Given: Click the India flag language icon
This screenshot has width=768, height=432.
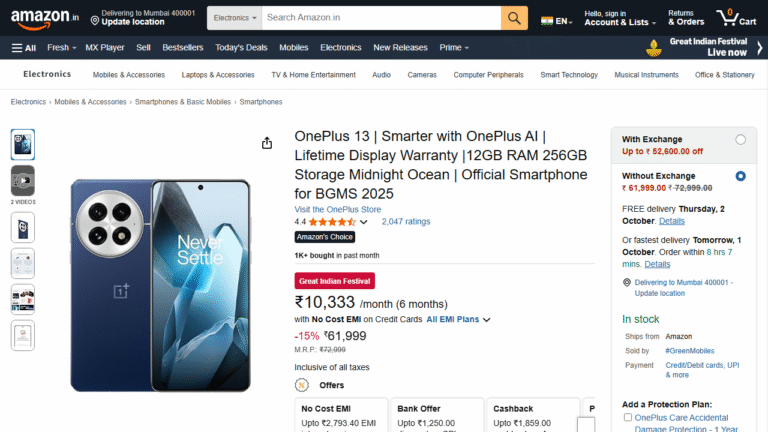Looking at the screenshot, I should tap(546, 19).
